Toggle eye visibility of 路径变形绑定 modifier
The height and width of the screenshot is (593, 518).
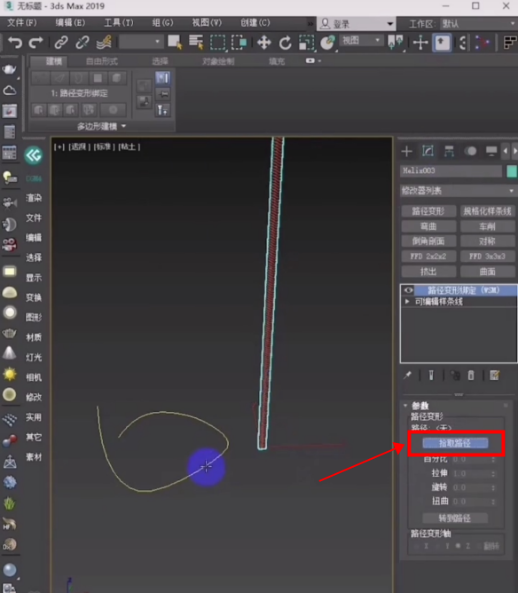click(x=408, y=290)
